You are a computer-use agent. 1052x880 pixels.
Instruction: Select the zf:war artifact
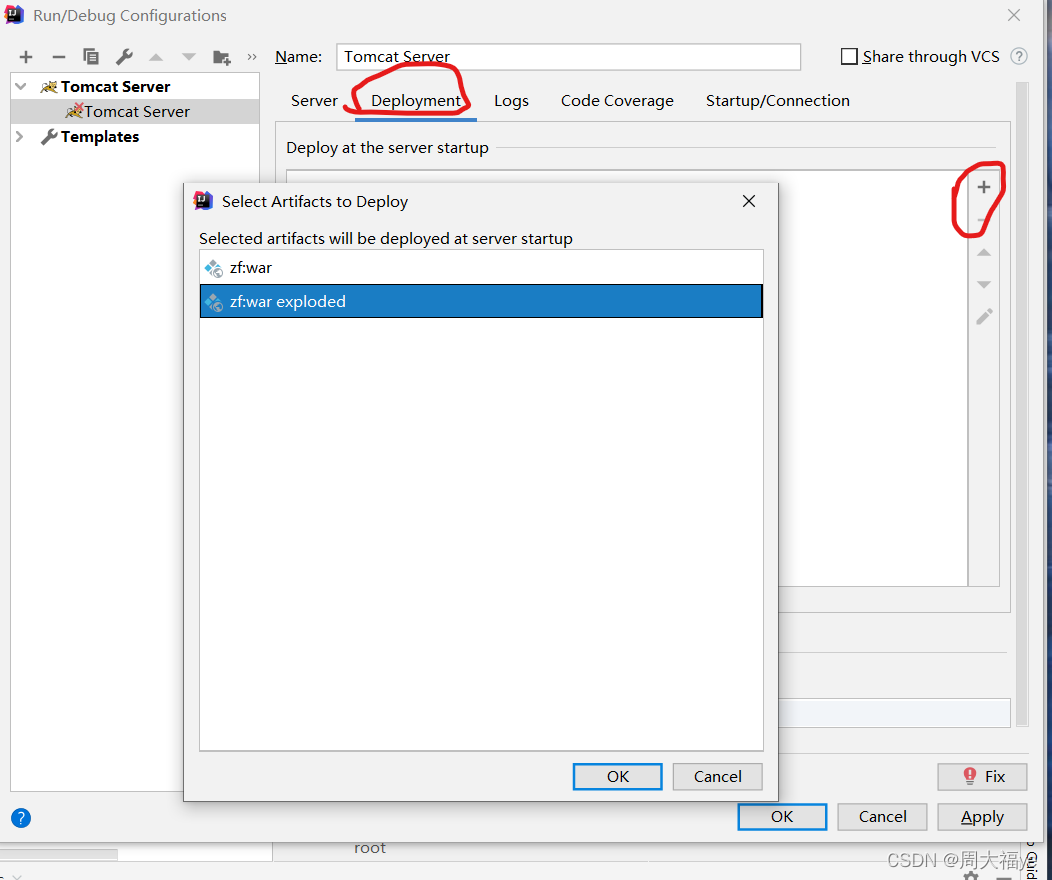481,268
